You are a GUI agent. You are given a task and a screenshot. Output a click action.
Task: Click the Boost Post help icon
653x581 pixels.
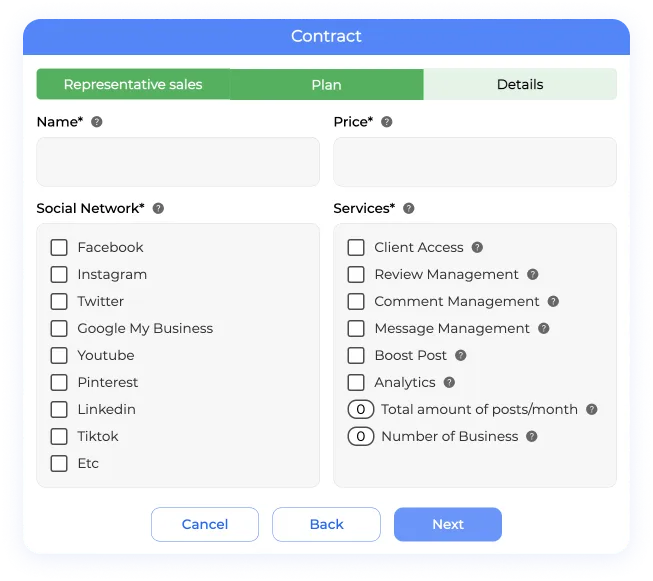(x=461, y=355)
